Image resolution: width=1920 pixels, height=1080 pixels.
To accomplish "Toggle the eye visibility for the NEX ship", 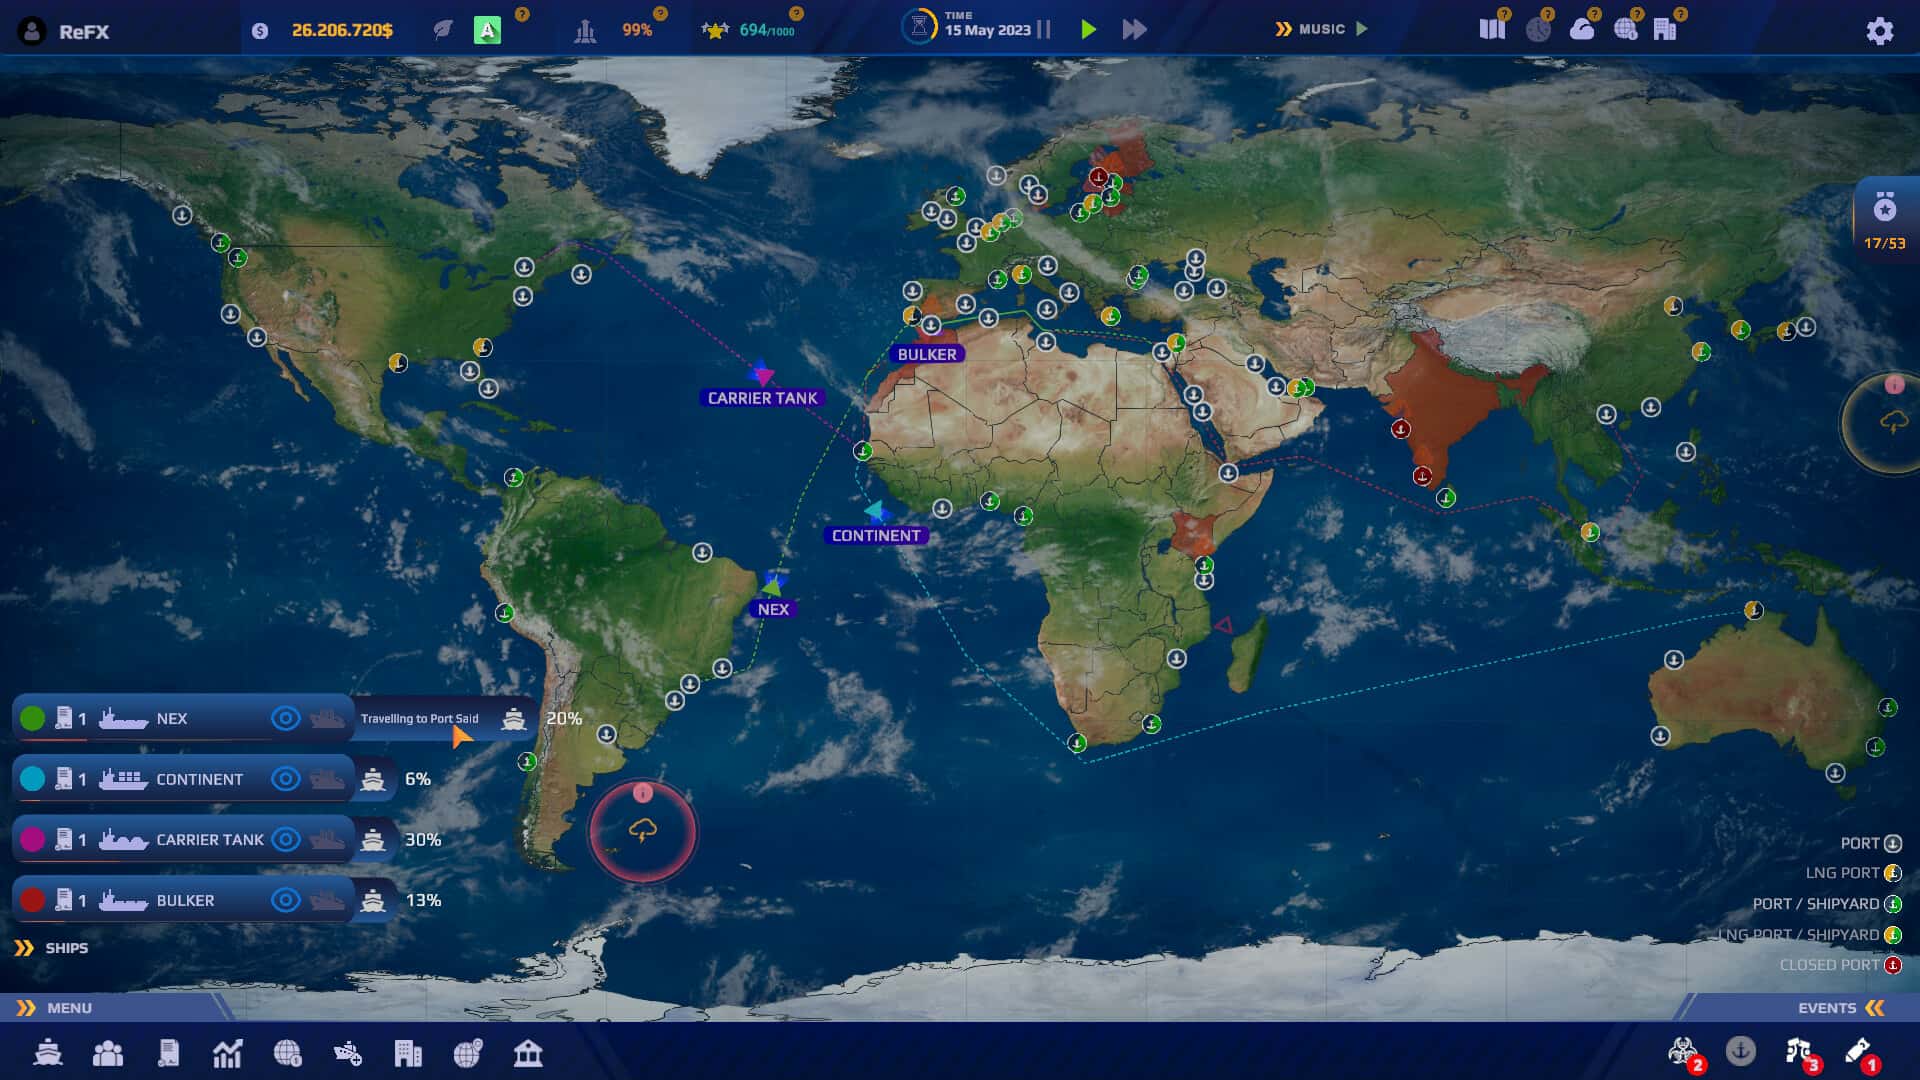I will pos(284,718).
